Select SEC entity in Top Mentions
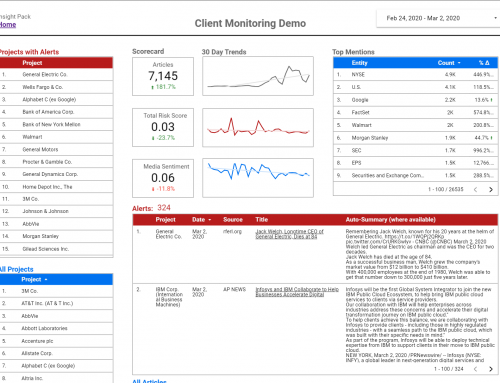 click(x=415, y=150)
